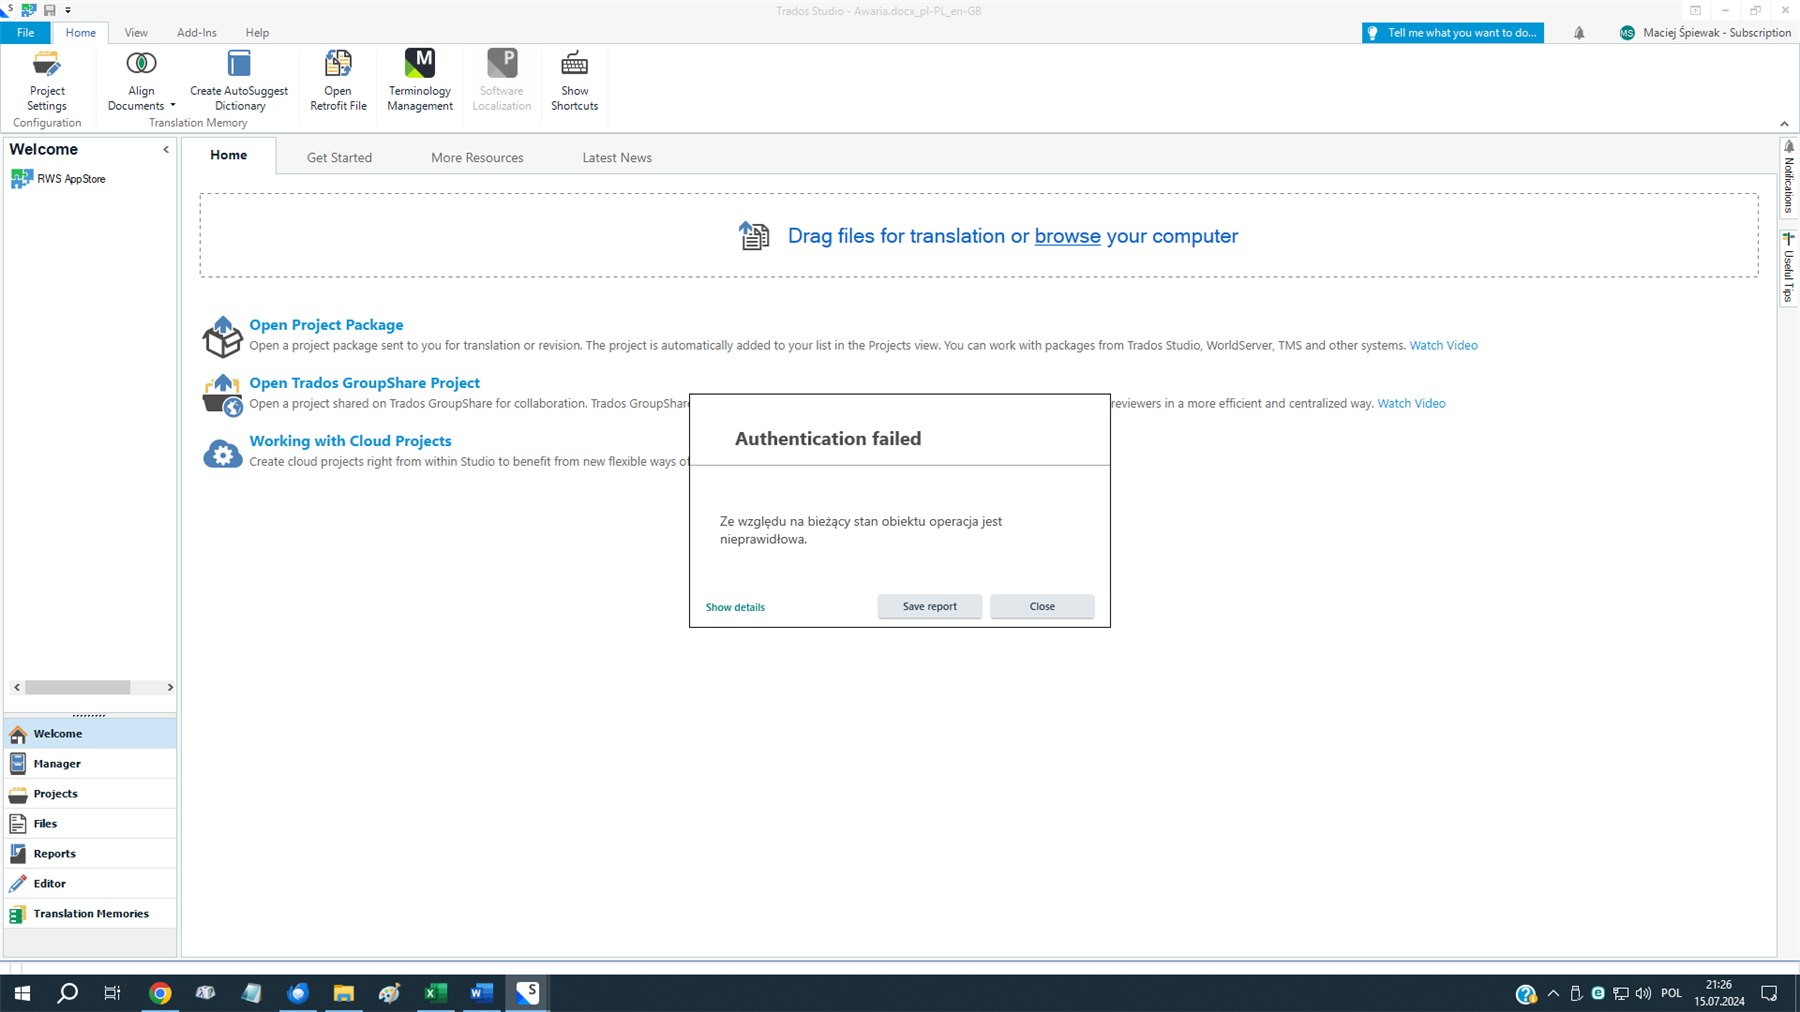Go to the Manager view
Viewport: 1800px width, 1012px height.
(x=90, y=763)
